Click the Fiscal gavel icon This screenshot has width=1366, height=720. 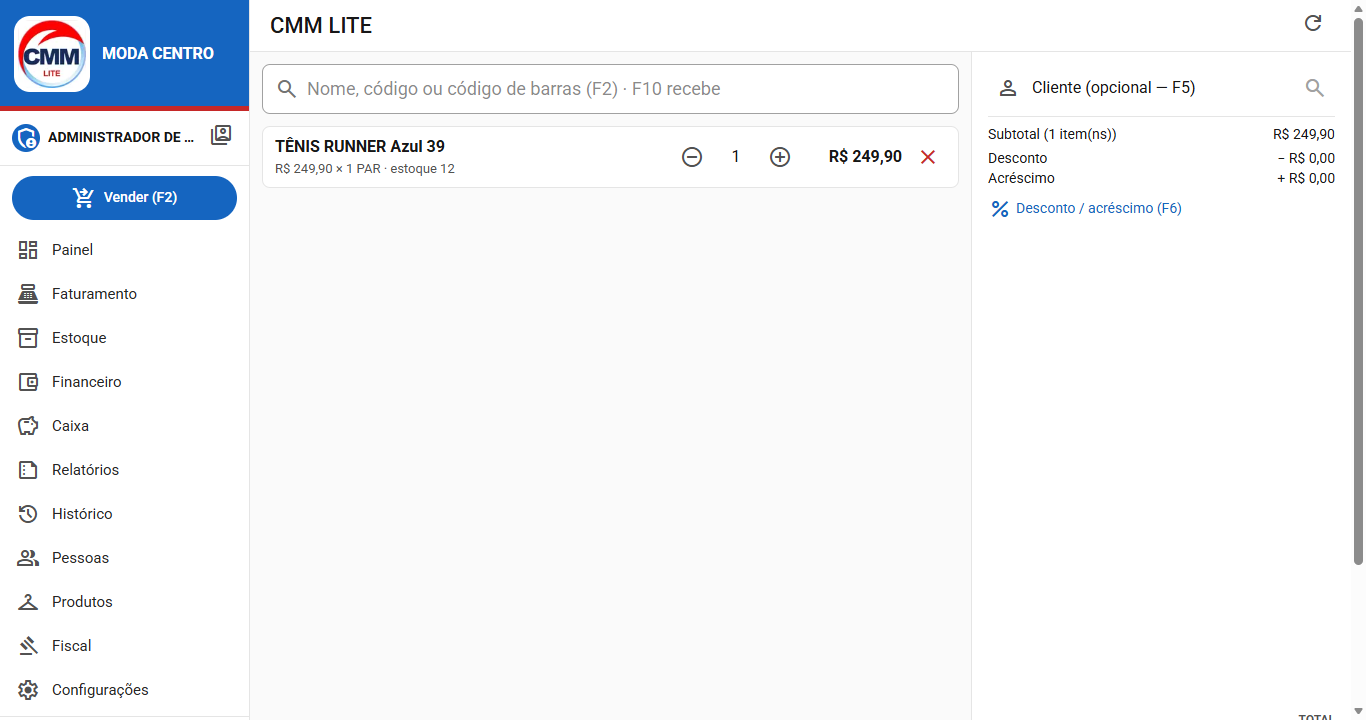tap(28, 646)
